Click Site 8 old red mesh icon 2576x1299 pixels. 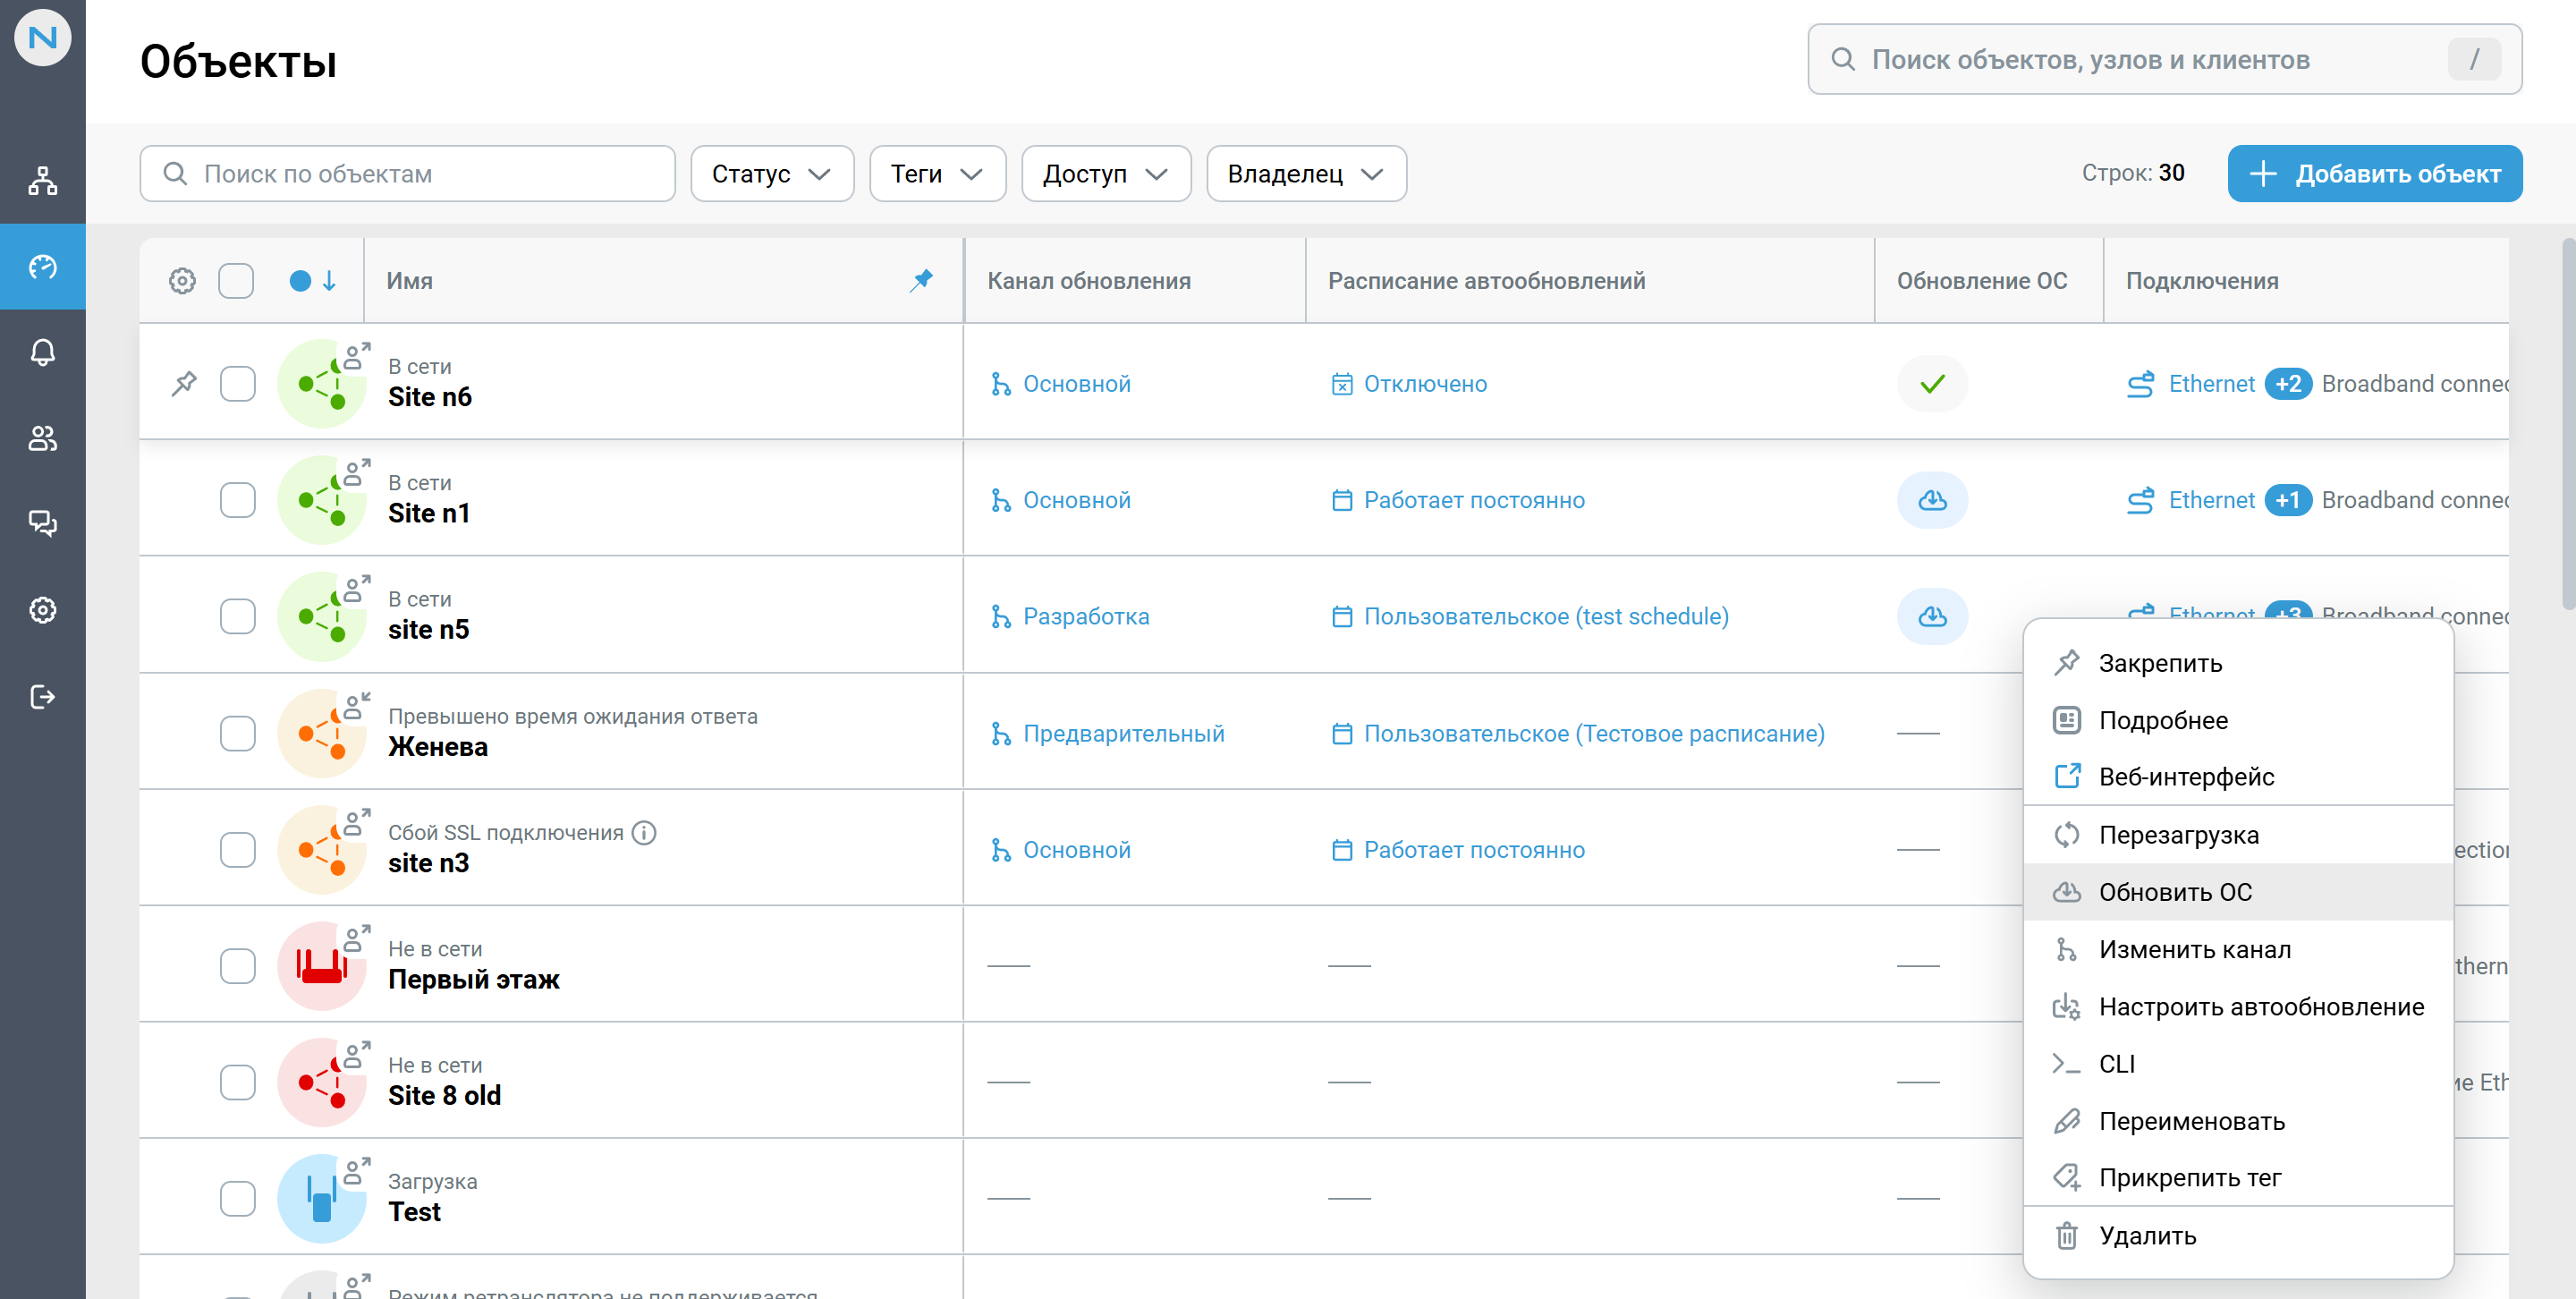pos(321,1082)
